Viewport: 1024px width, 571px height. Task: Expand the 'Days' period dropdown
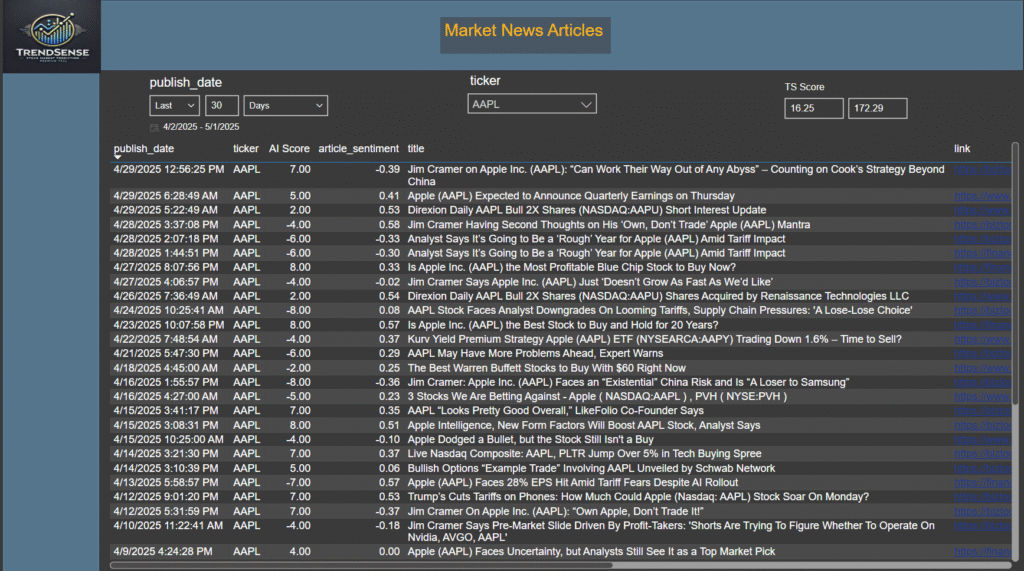pyautogui.click(x=285, y=105)
